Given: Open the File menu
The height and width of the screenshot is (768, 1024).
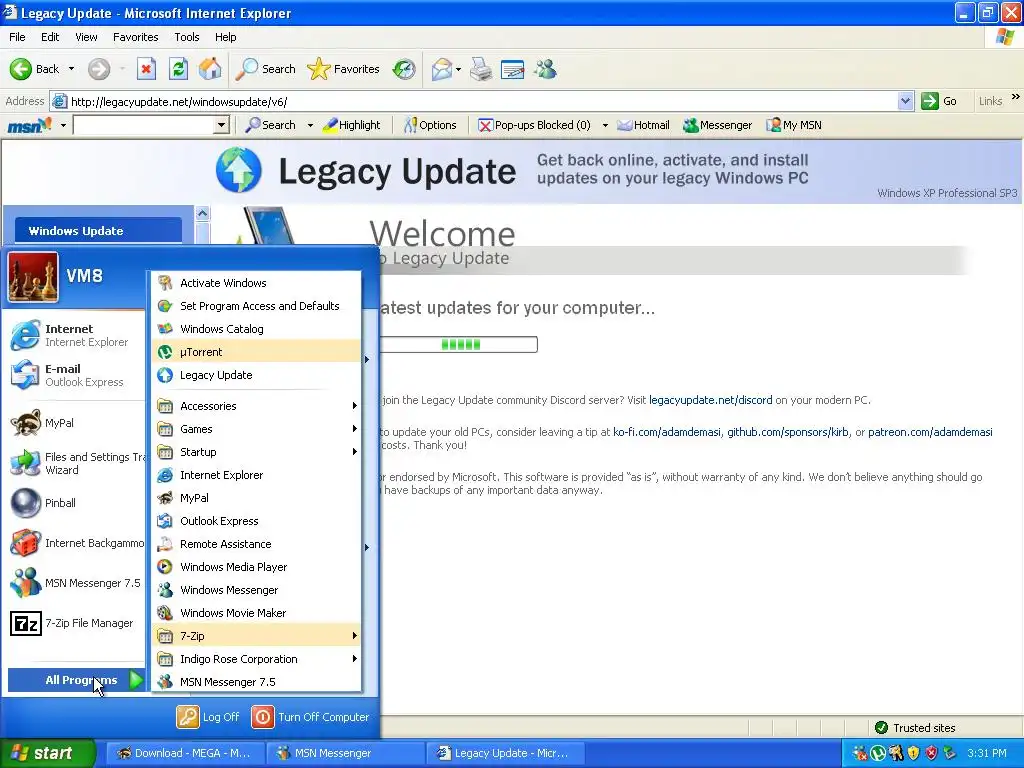Looking at the screenshot, I should 17,37.
